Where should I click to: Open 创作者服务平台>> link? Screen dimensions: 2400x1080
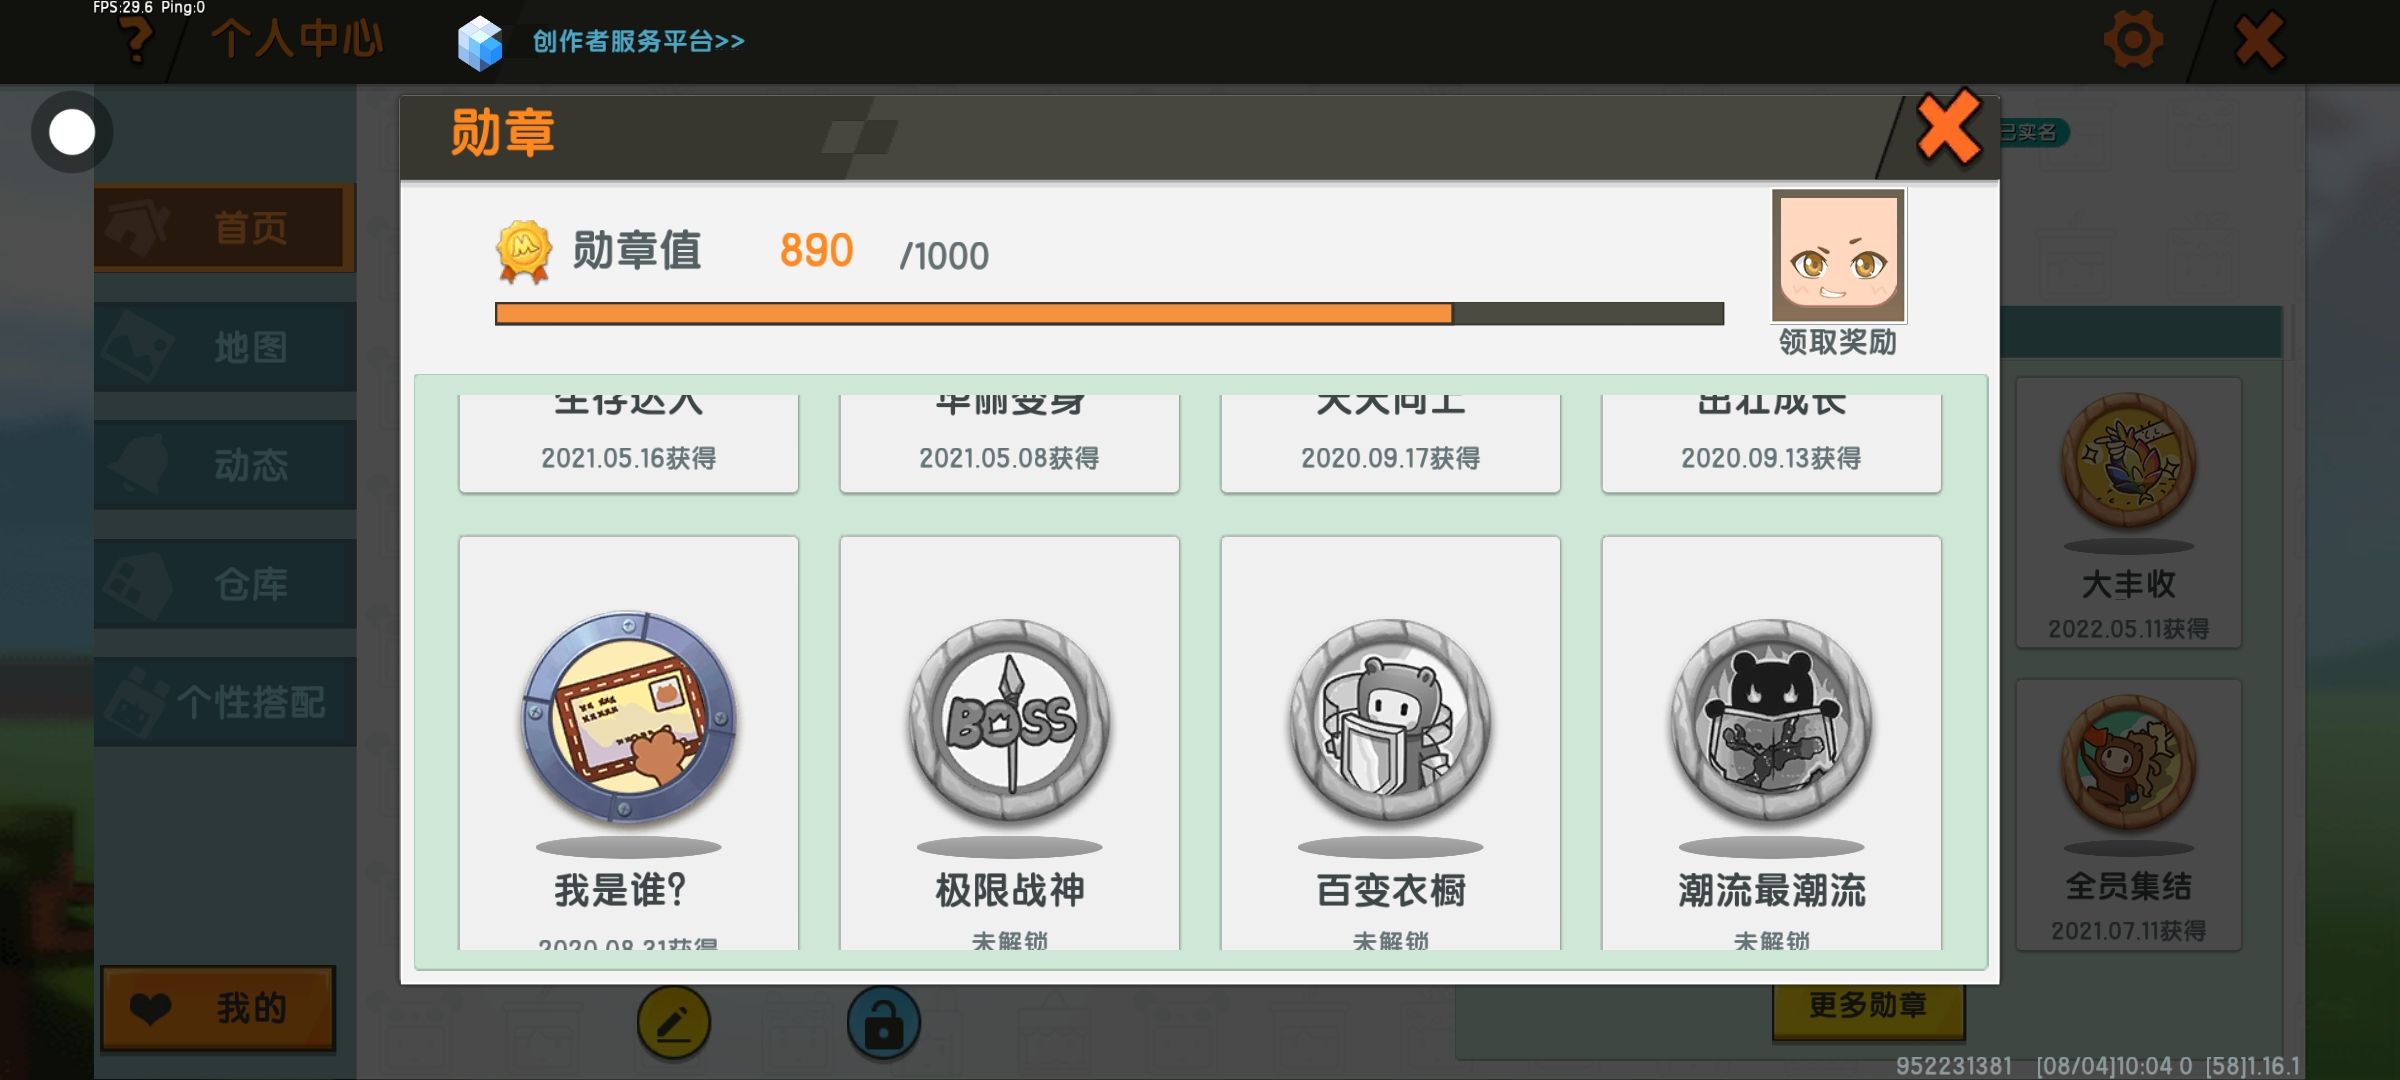(x=638, y=41)
